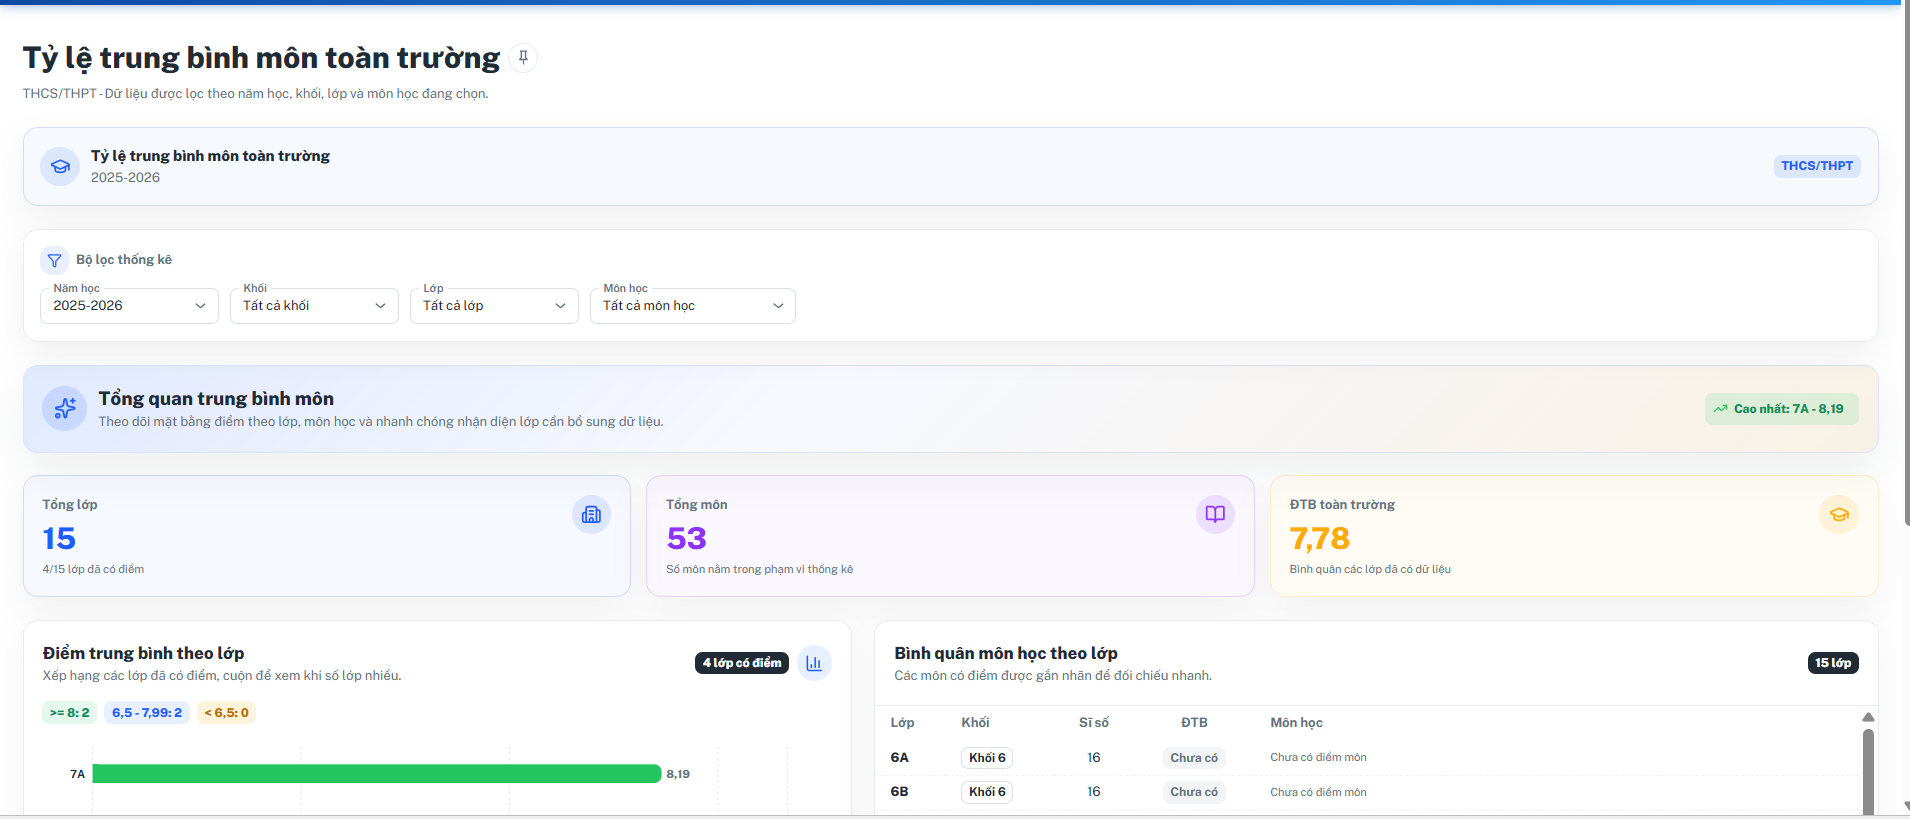Image resolution: width=1910 pixels, height=819 pixels.
Task: Expand the Khối dropdown set to Tất cả khối
Action: (314, 306)
